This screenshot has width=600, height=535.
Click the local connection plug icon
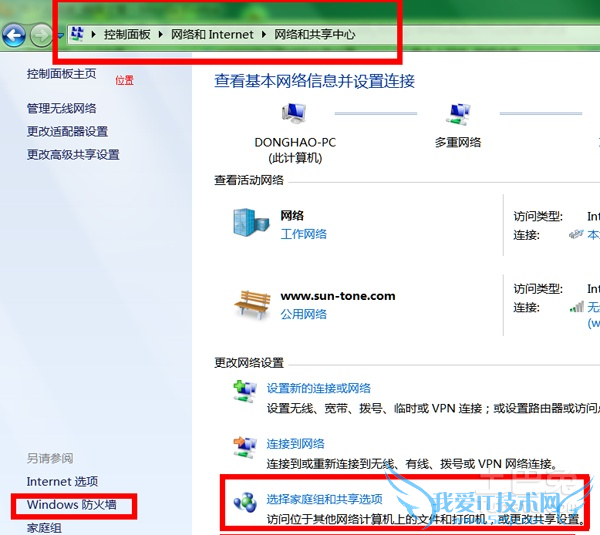[576, 234]
